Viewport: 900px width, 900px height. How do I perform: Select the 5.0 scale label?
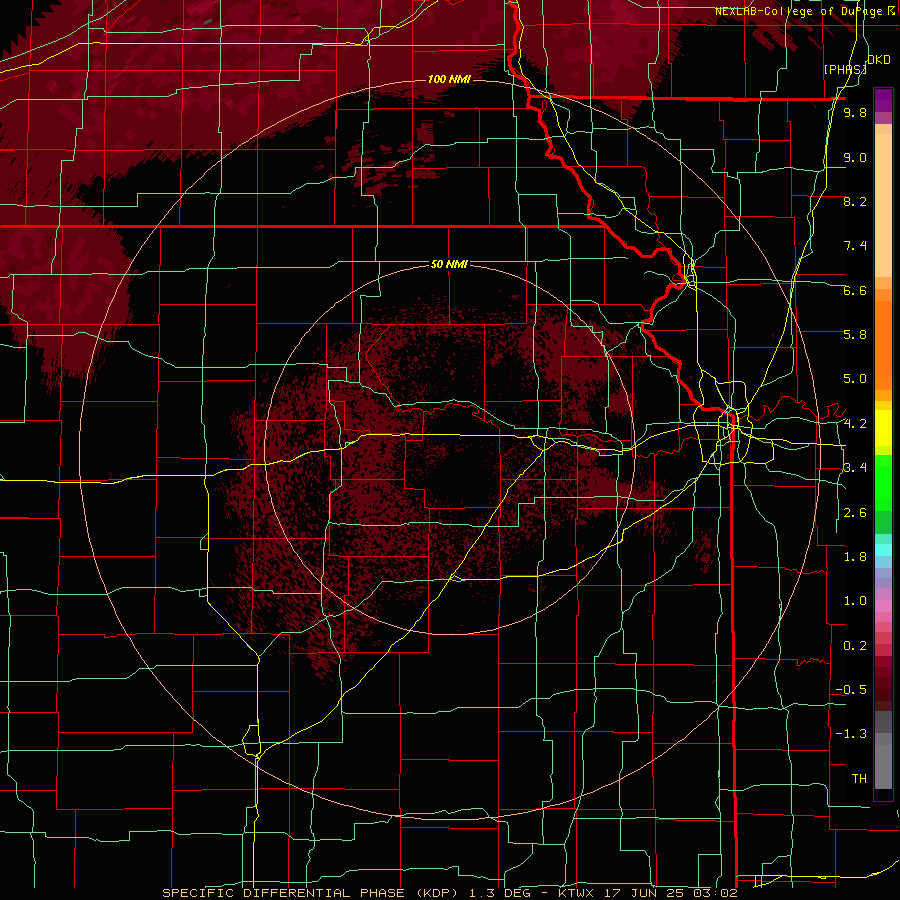(x=855, y=379)
